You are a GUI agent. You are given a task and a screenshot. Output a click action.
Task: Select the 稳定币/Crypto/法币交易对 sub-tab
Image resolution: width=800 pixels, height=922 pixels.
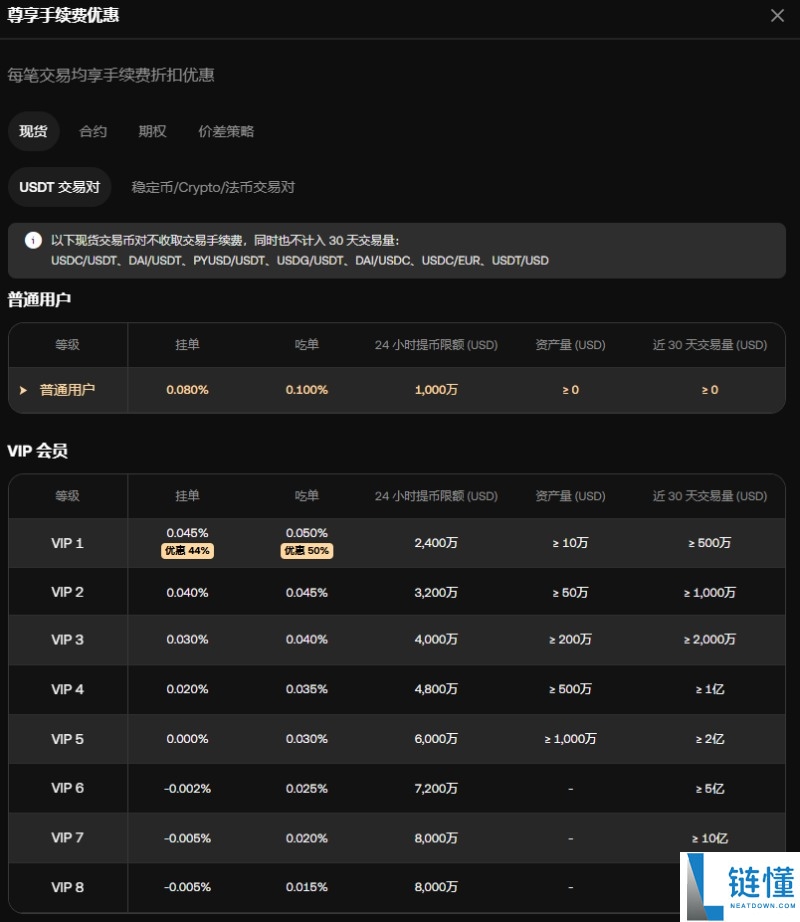pyautogui.click(x=213, y=187)
